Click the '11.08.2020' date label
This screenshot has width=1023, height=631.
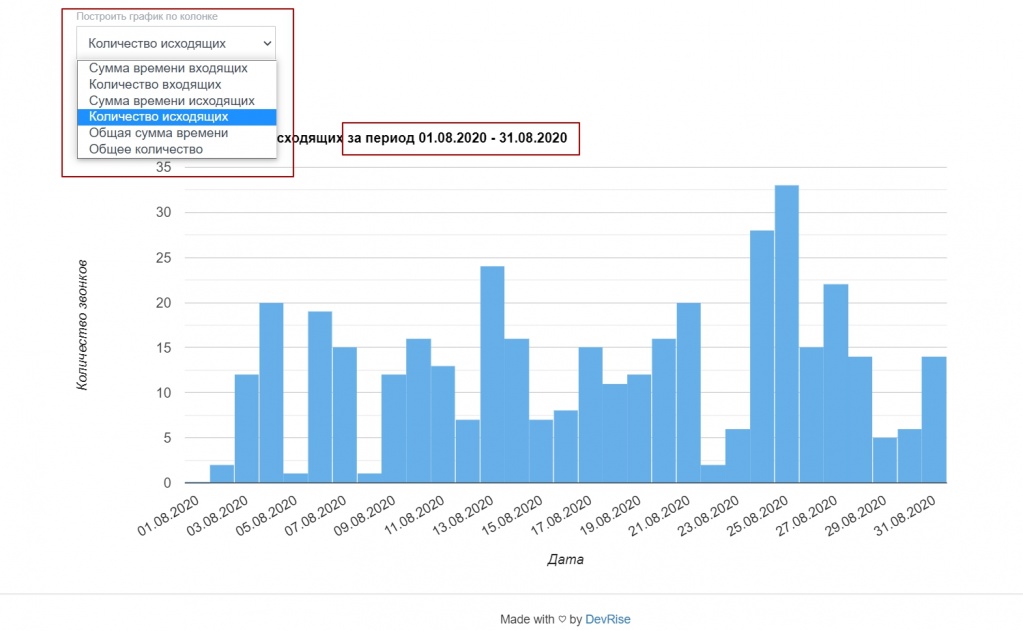click(x=414, y=516)
